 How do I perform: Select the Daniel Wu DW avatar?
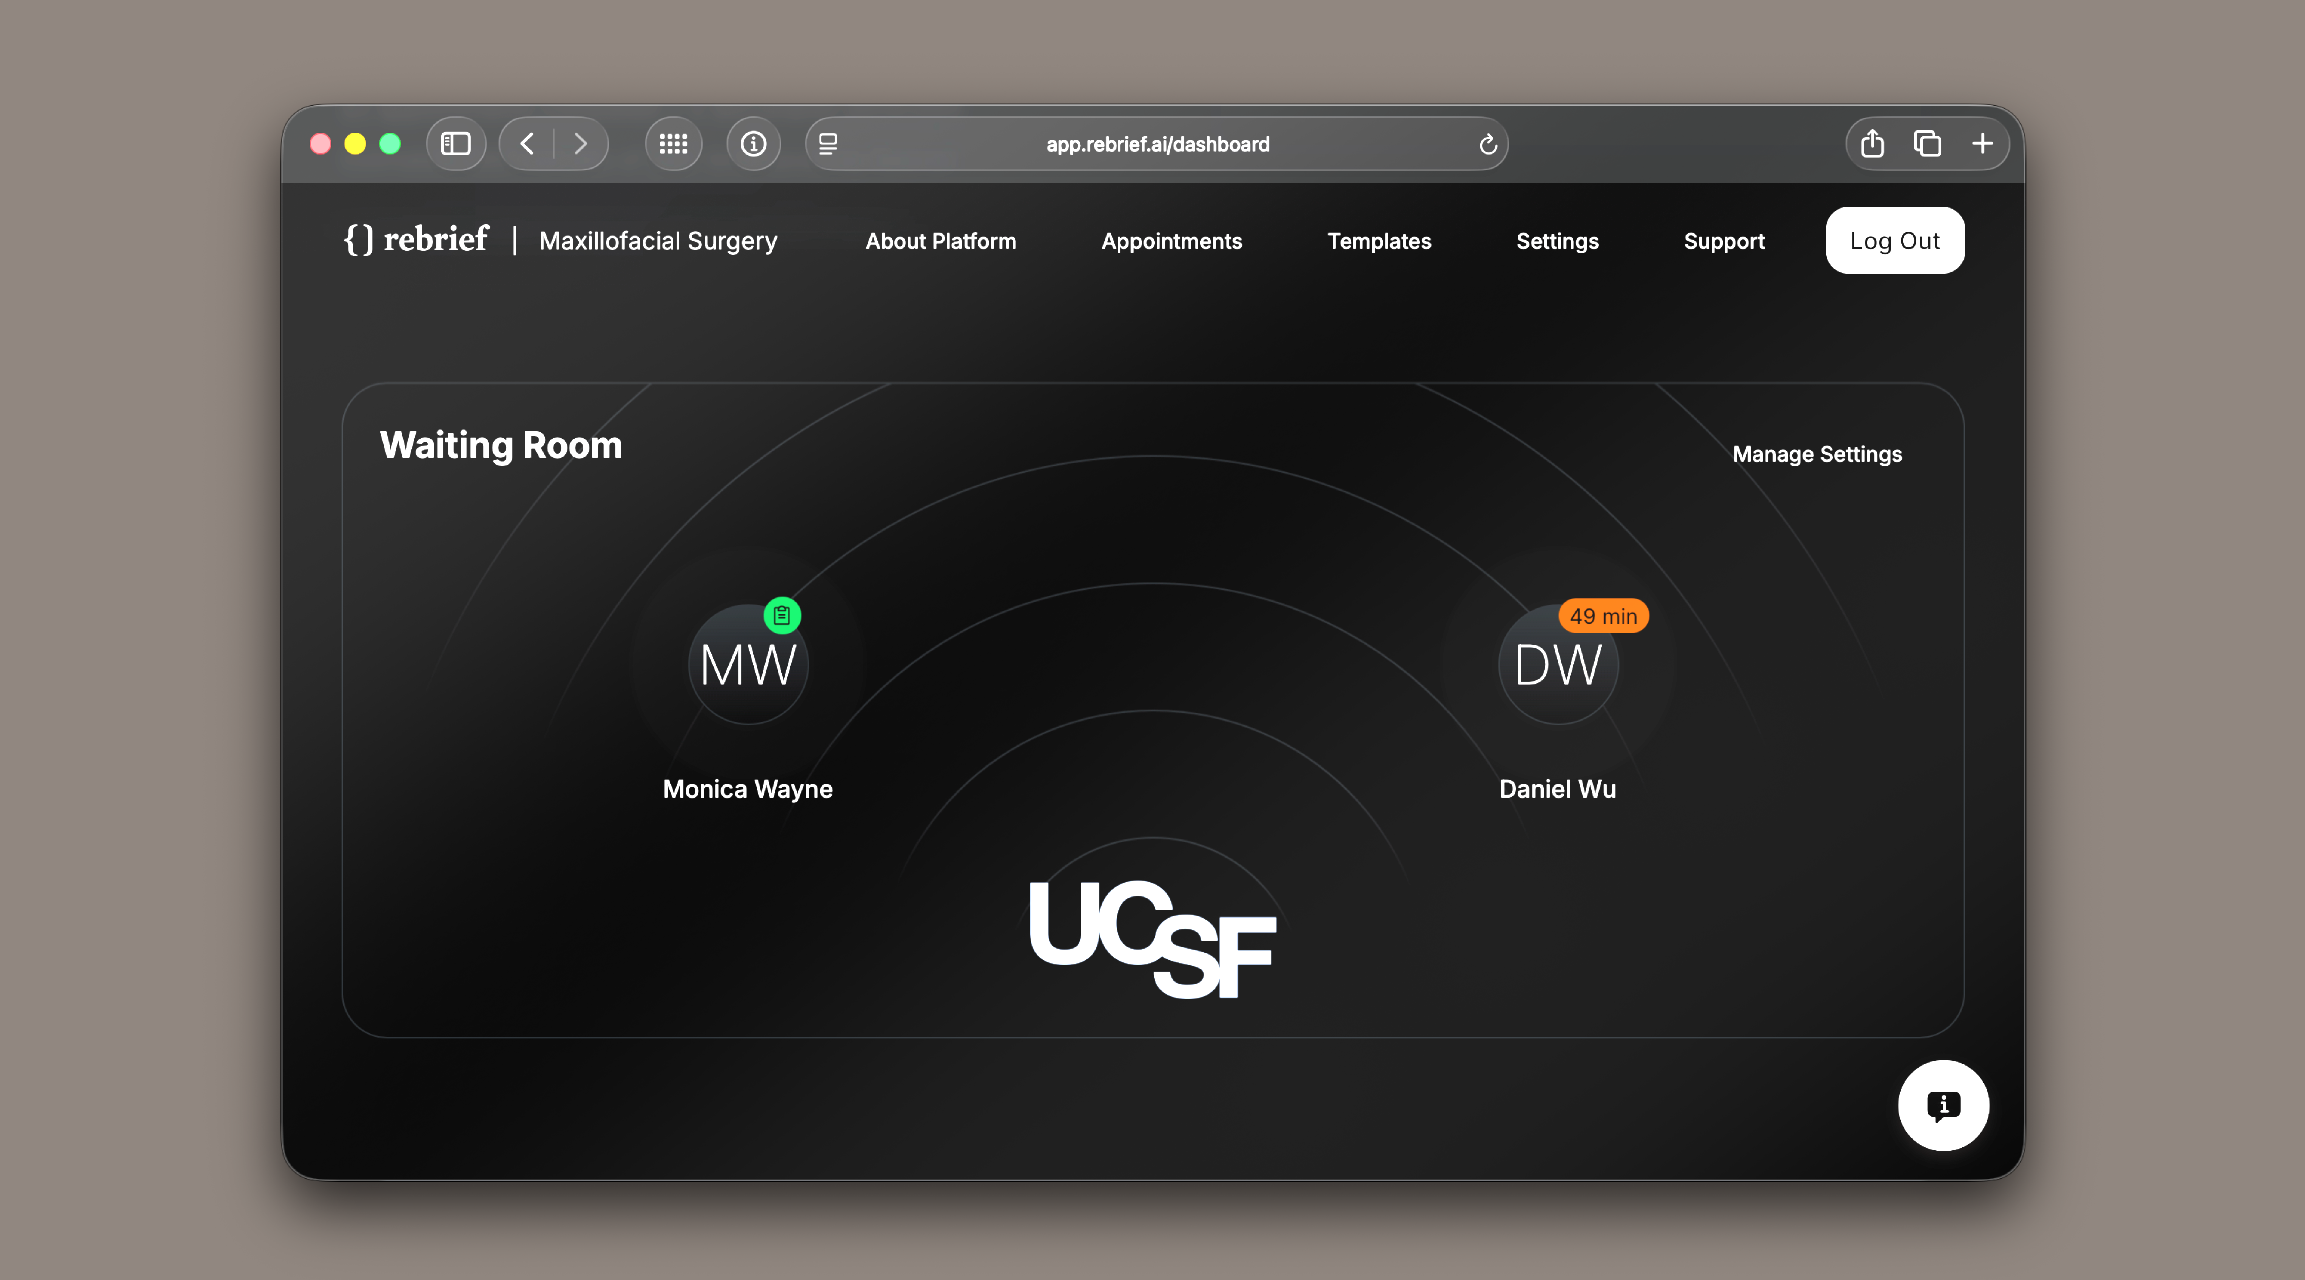point(1557,665)
